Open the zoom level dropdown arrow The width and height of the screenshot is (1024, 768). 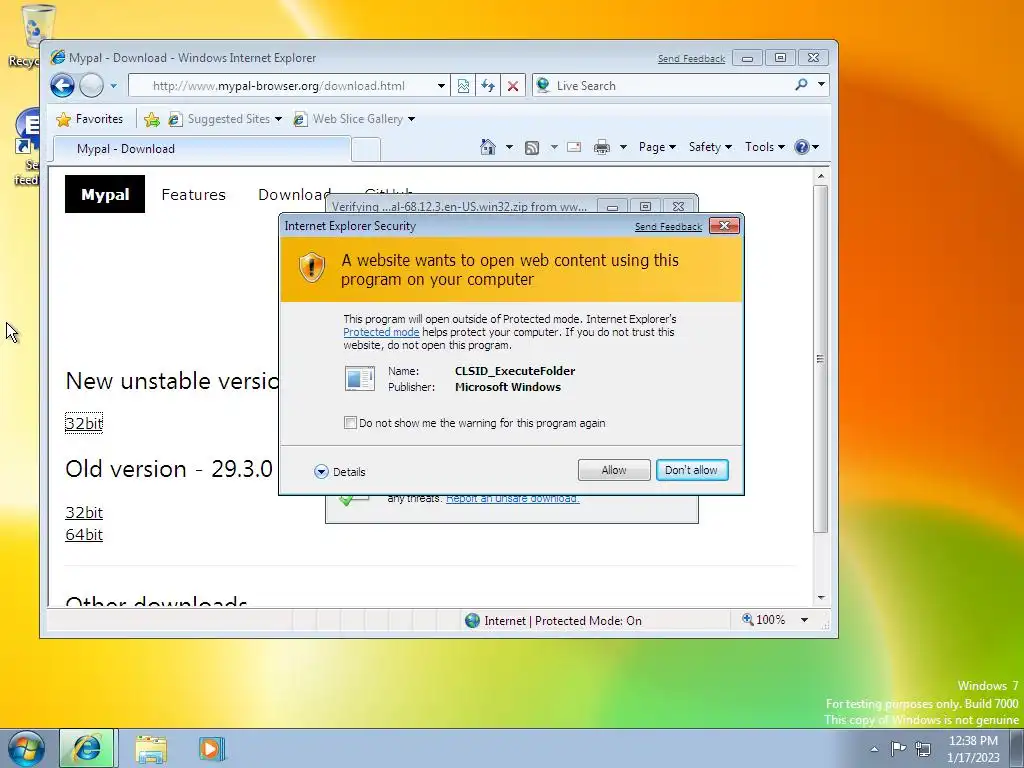pos(805,620)
